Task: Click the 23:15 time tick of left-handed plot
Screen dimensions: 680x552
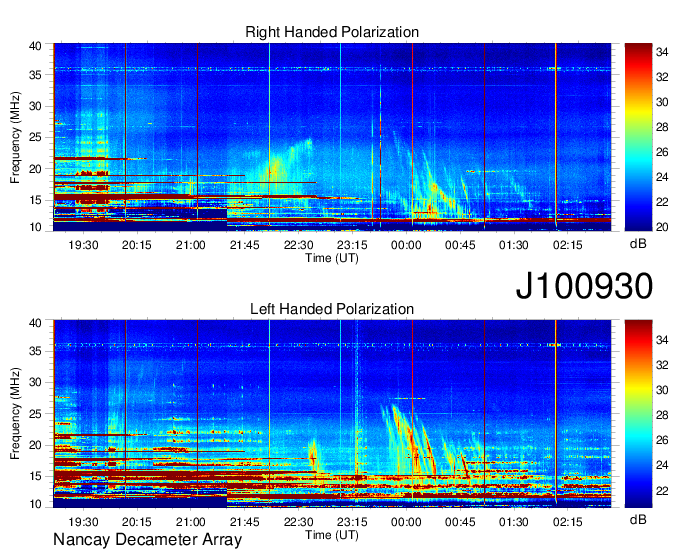Action: tap(352, 522)
